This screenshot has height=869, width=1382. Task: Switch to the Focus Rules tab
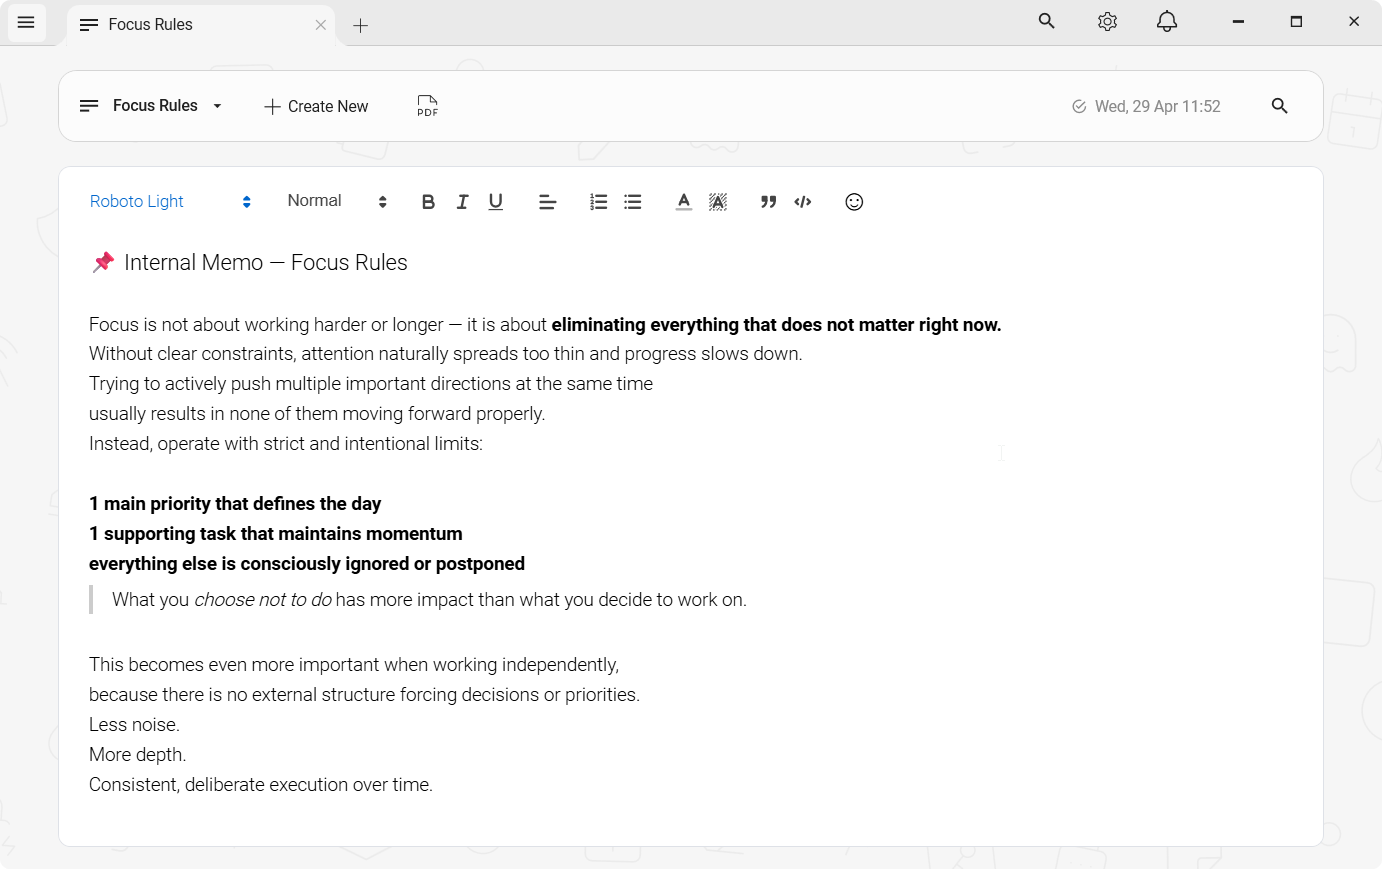151,25
